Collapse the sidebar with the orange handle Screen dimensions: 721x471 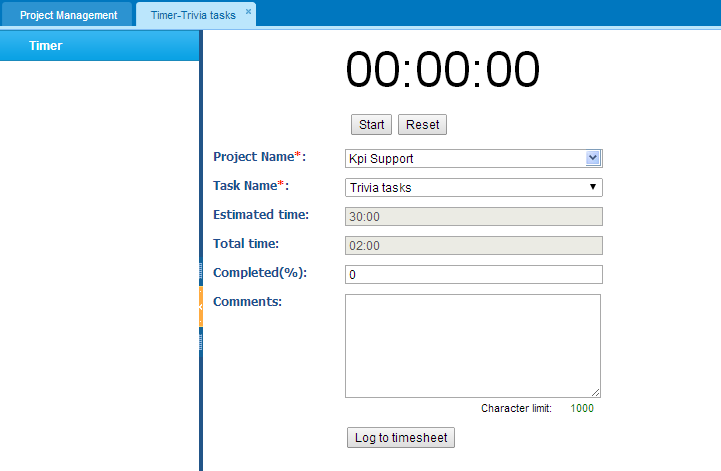tap(201, 306)
